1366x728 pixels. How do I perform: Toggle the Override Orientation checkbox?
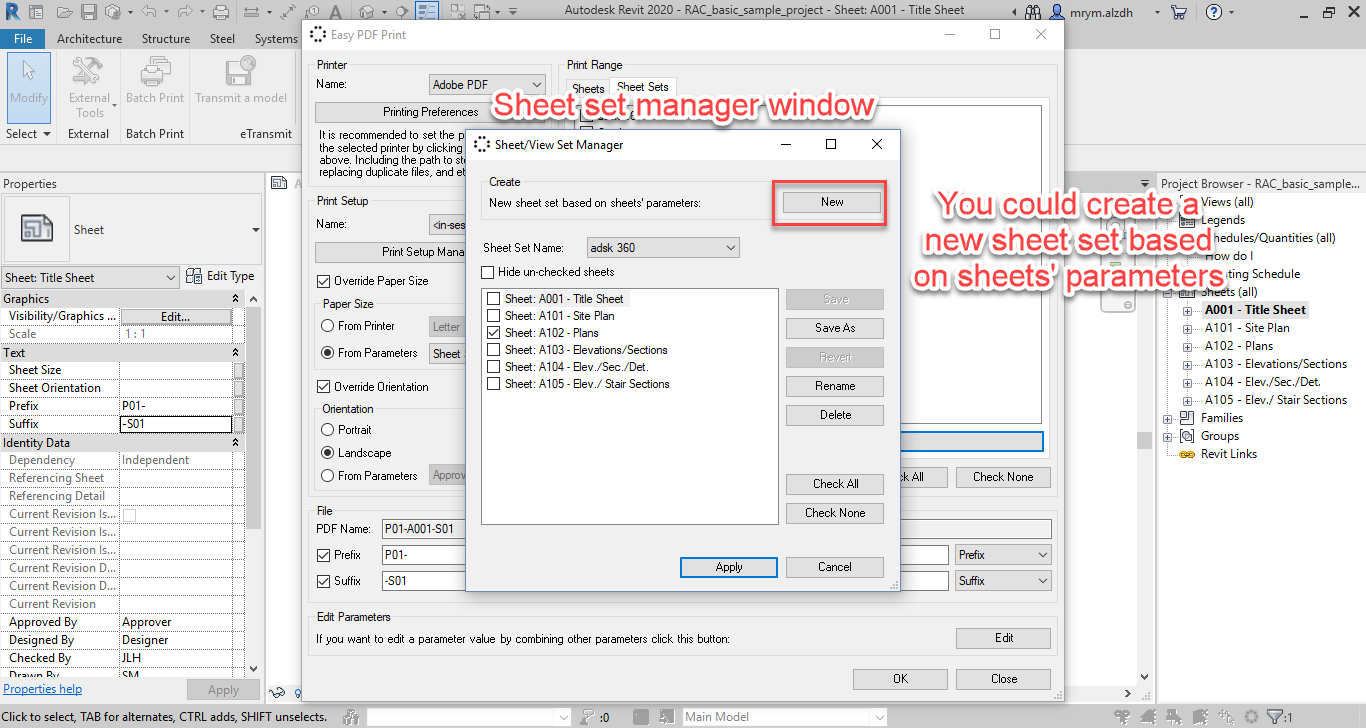[323, 387]
